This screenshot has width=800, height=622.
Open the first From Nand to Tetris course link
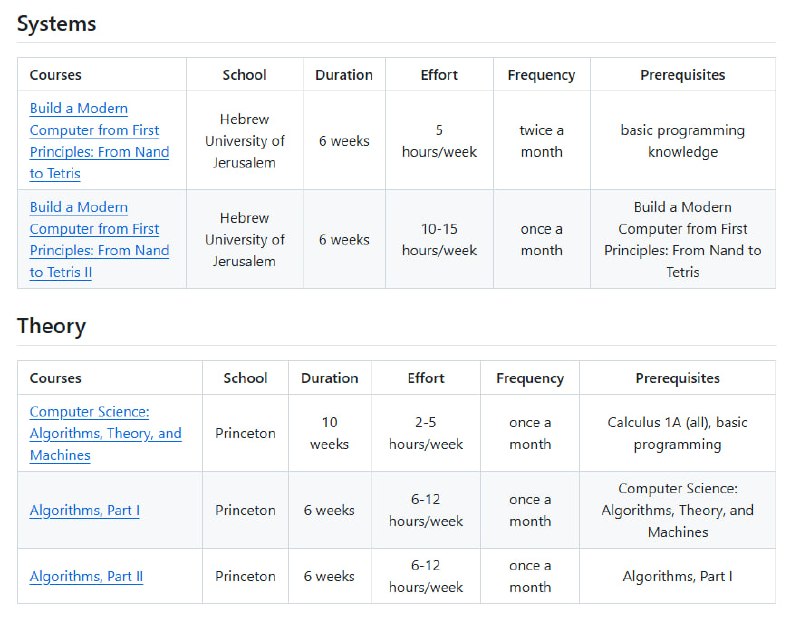pos(99,141)
